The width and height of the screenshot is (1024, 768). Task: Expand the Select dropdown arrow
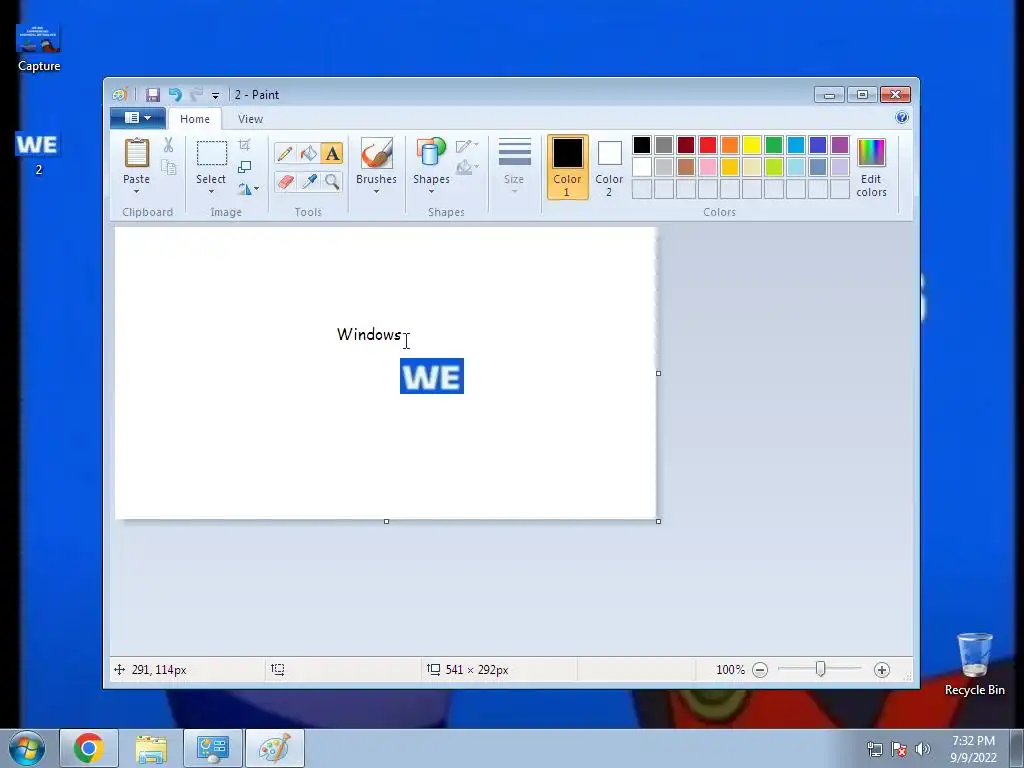tap(212, 191)
